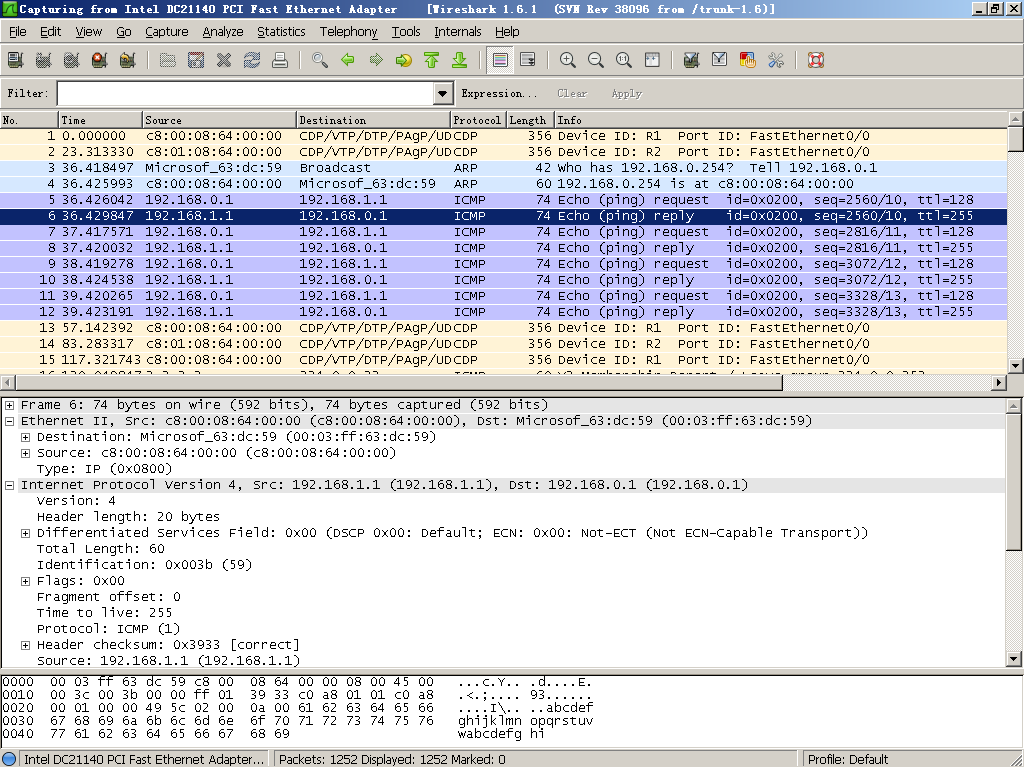Viewport: 1024px width, 768px height.
Task: Click packet details pane scrollbar thumb
Action: click(1014, 482)
